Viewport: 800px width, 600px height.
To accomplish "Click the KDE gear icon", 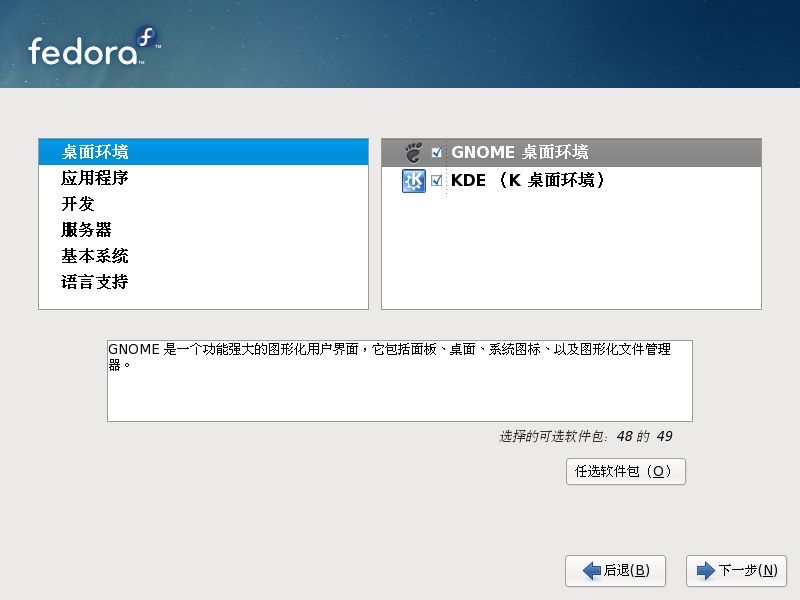I will click(x=413, y=181).
